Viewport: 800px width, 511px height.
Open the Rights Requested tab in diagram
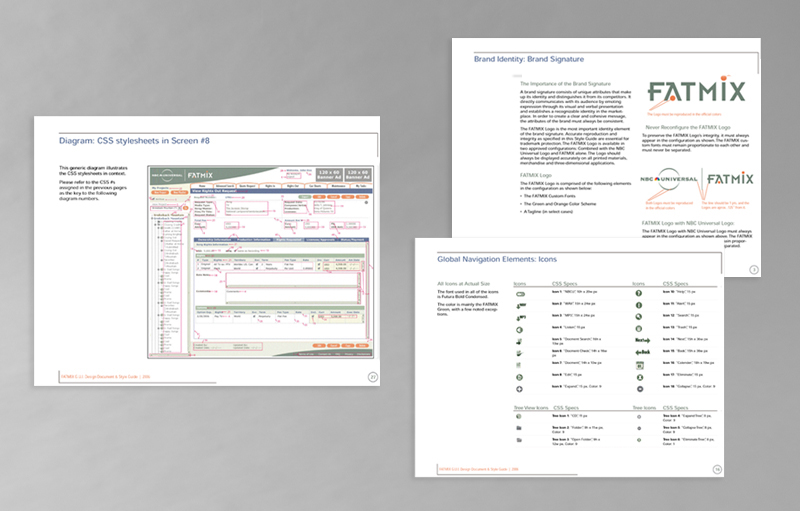coord(289,240)
